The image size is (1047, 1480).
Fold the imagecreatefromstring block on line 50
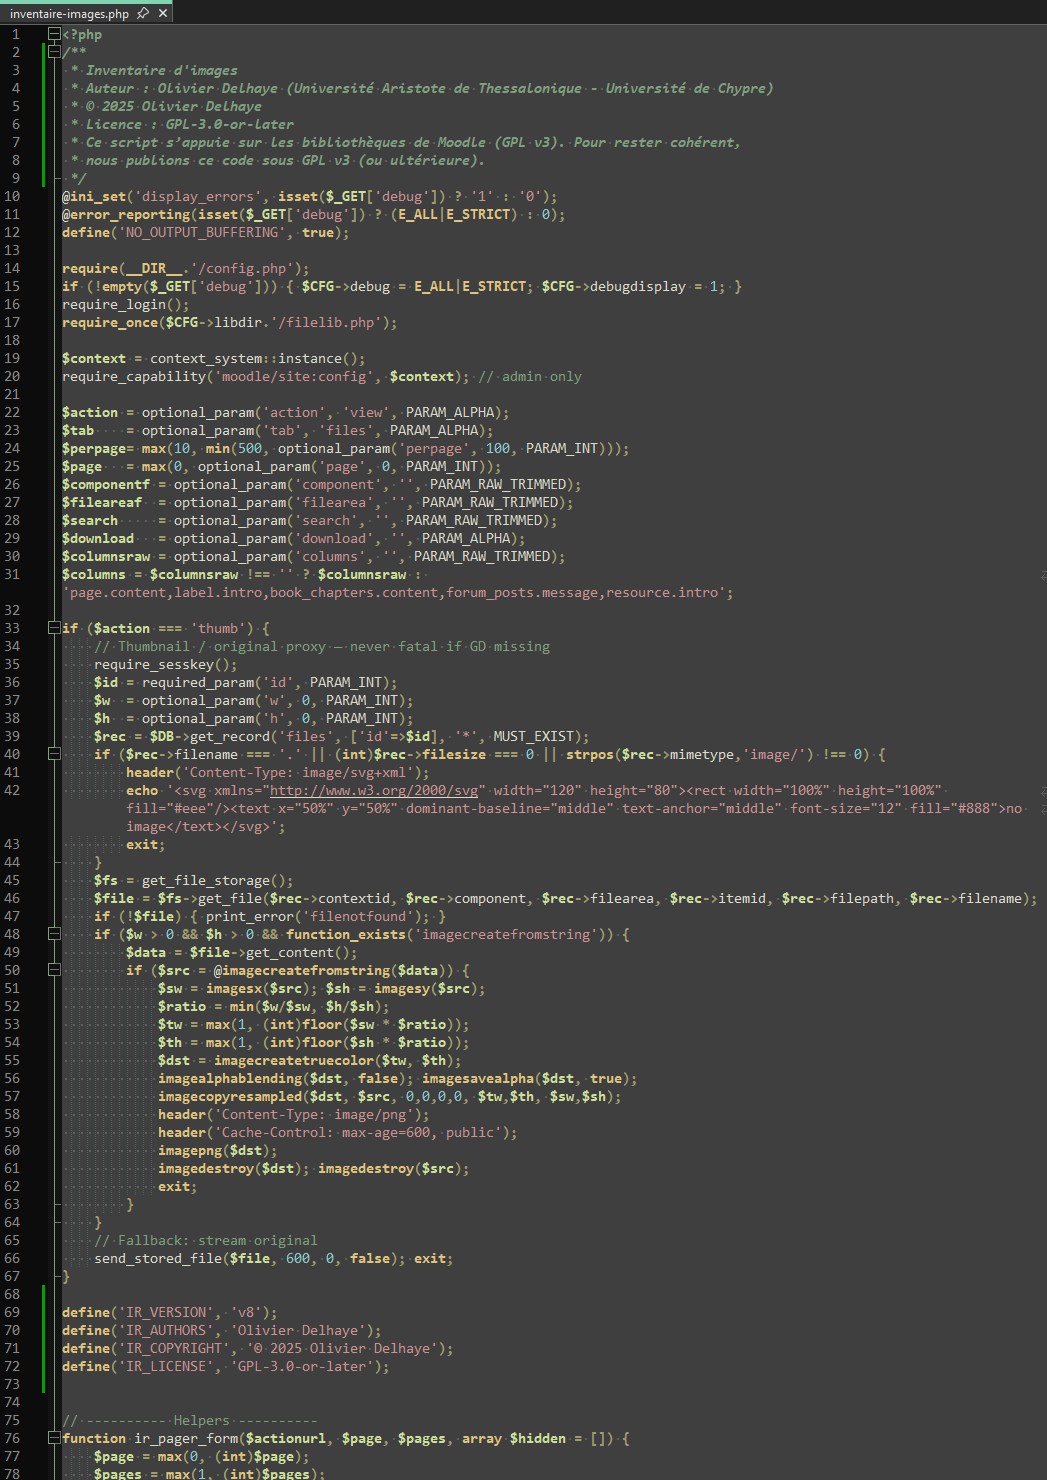point(54,970)
